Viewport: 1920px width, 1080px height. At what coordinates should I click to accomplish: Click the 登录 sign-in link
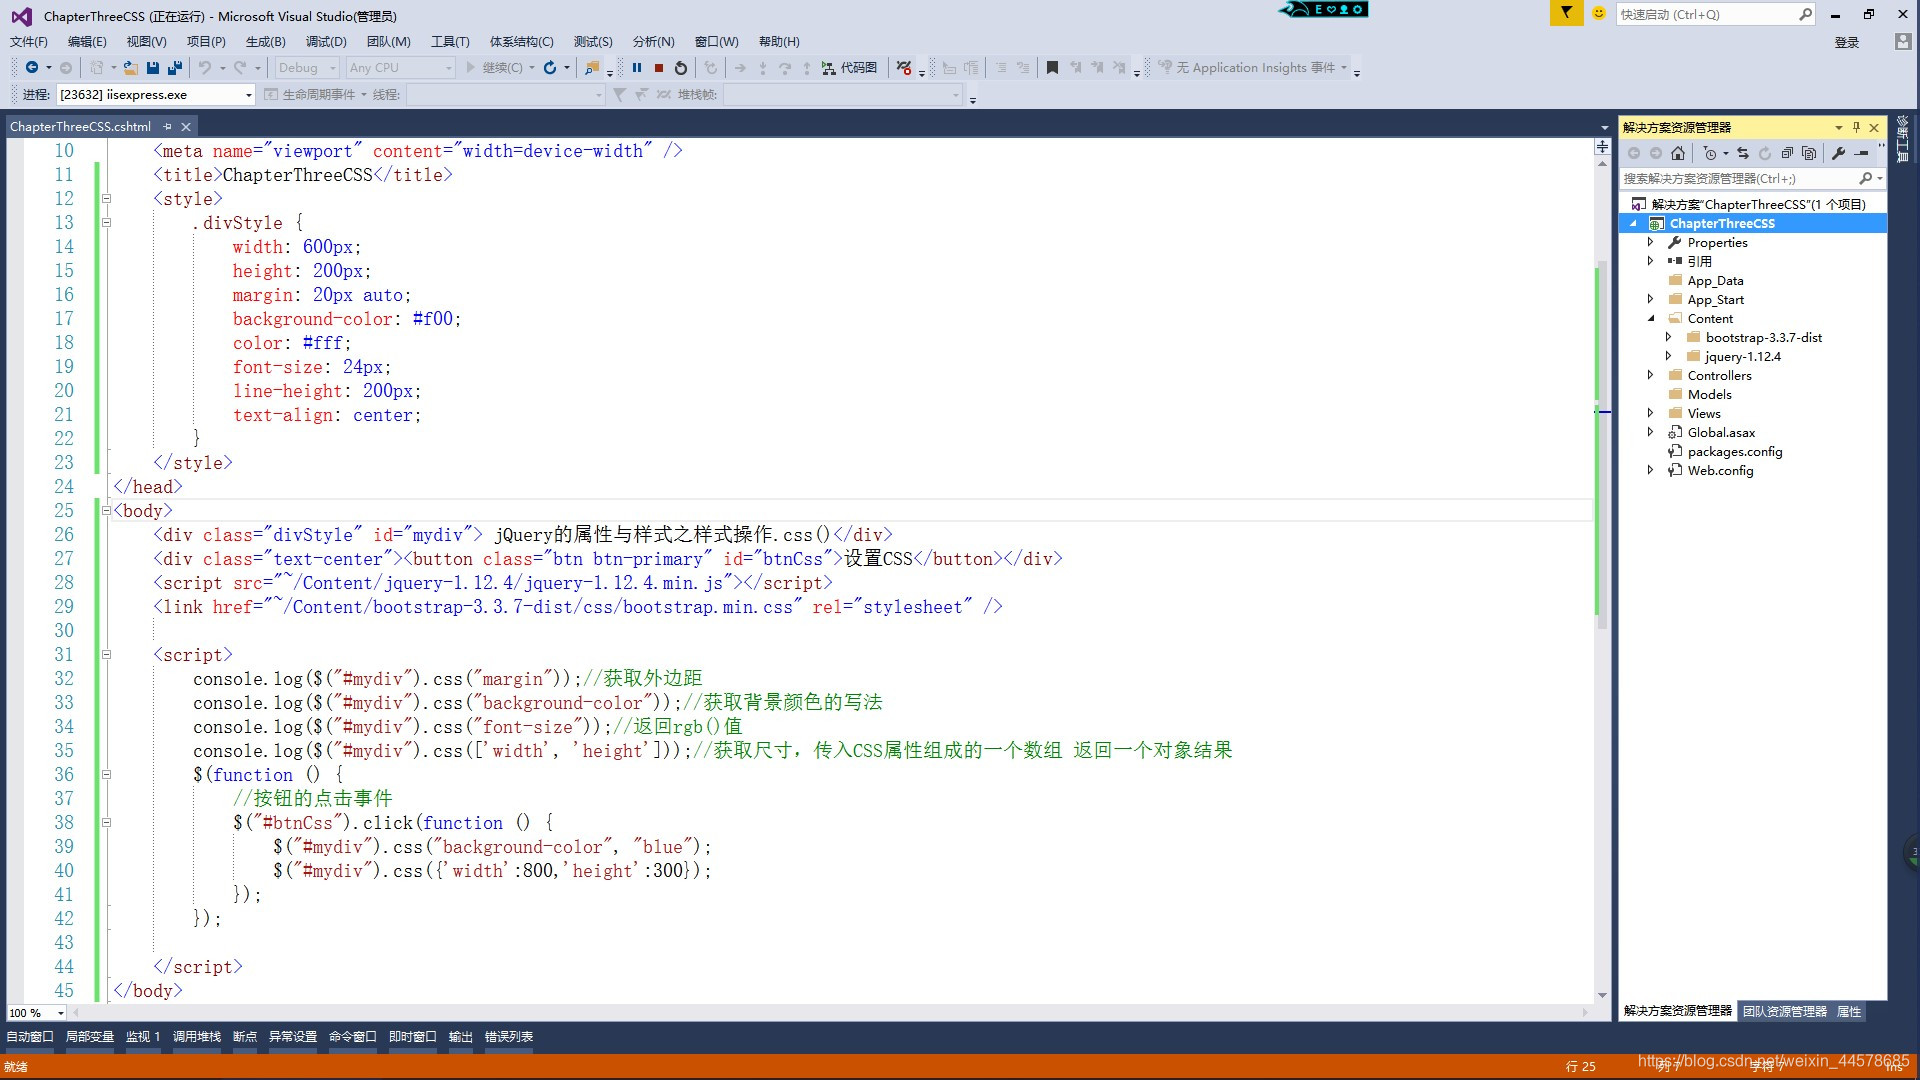click(1847, 42)
